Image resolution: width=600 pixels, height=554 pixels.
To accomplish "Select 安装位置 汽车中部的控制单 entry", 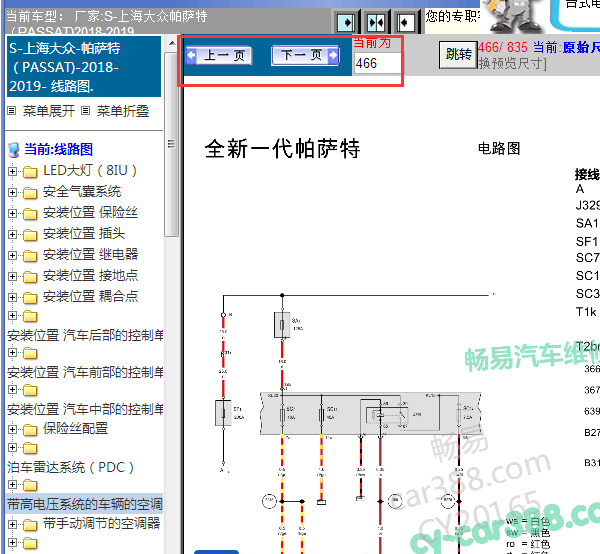I will 85,409.
